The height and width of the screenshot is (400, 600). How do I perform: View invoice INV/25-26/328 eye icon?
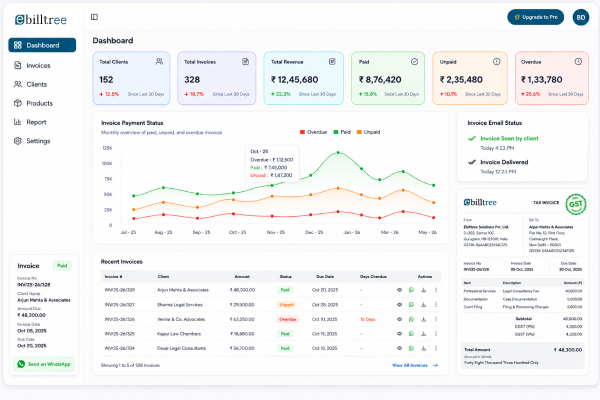click(399, 290)
